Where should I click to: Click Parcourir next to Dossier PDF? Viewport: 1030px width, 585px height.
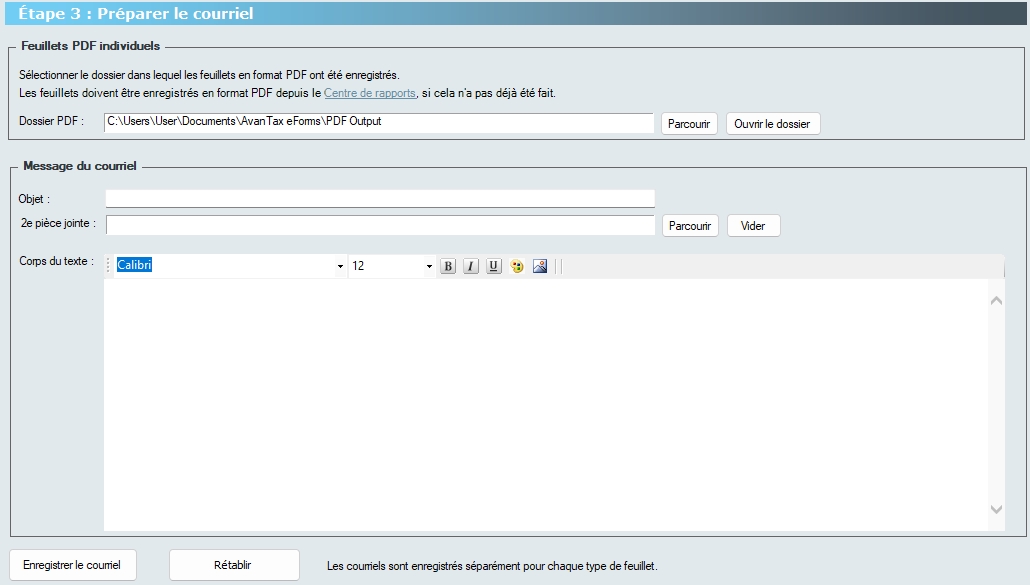point(689,124)
